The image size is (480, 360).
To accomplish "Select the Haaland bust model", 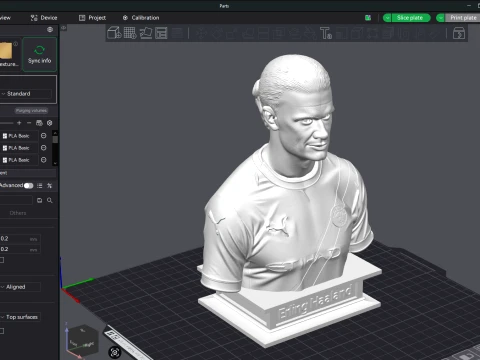I will [289, 200].
